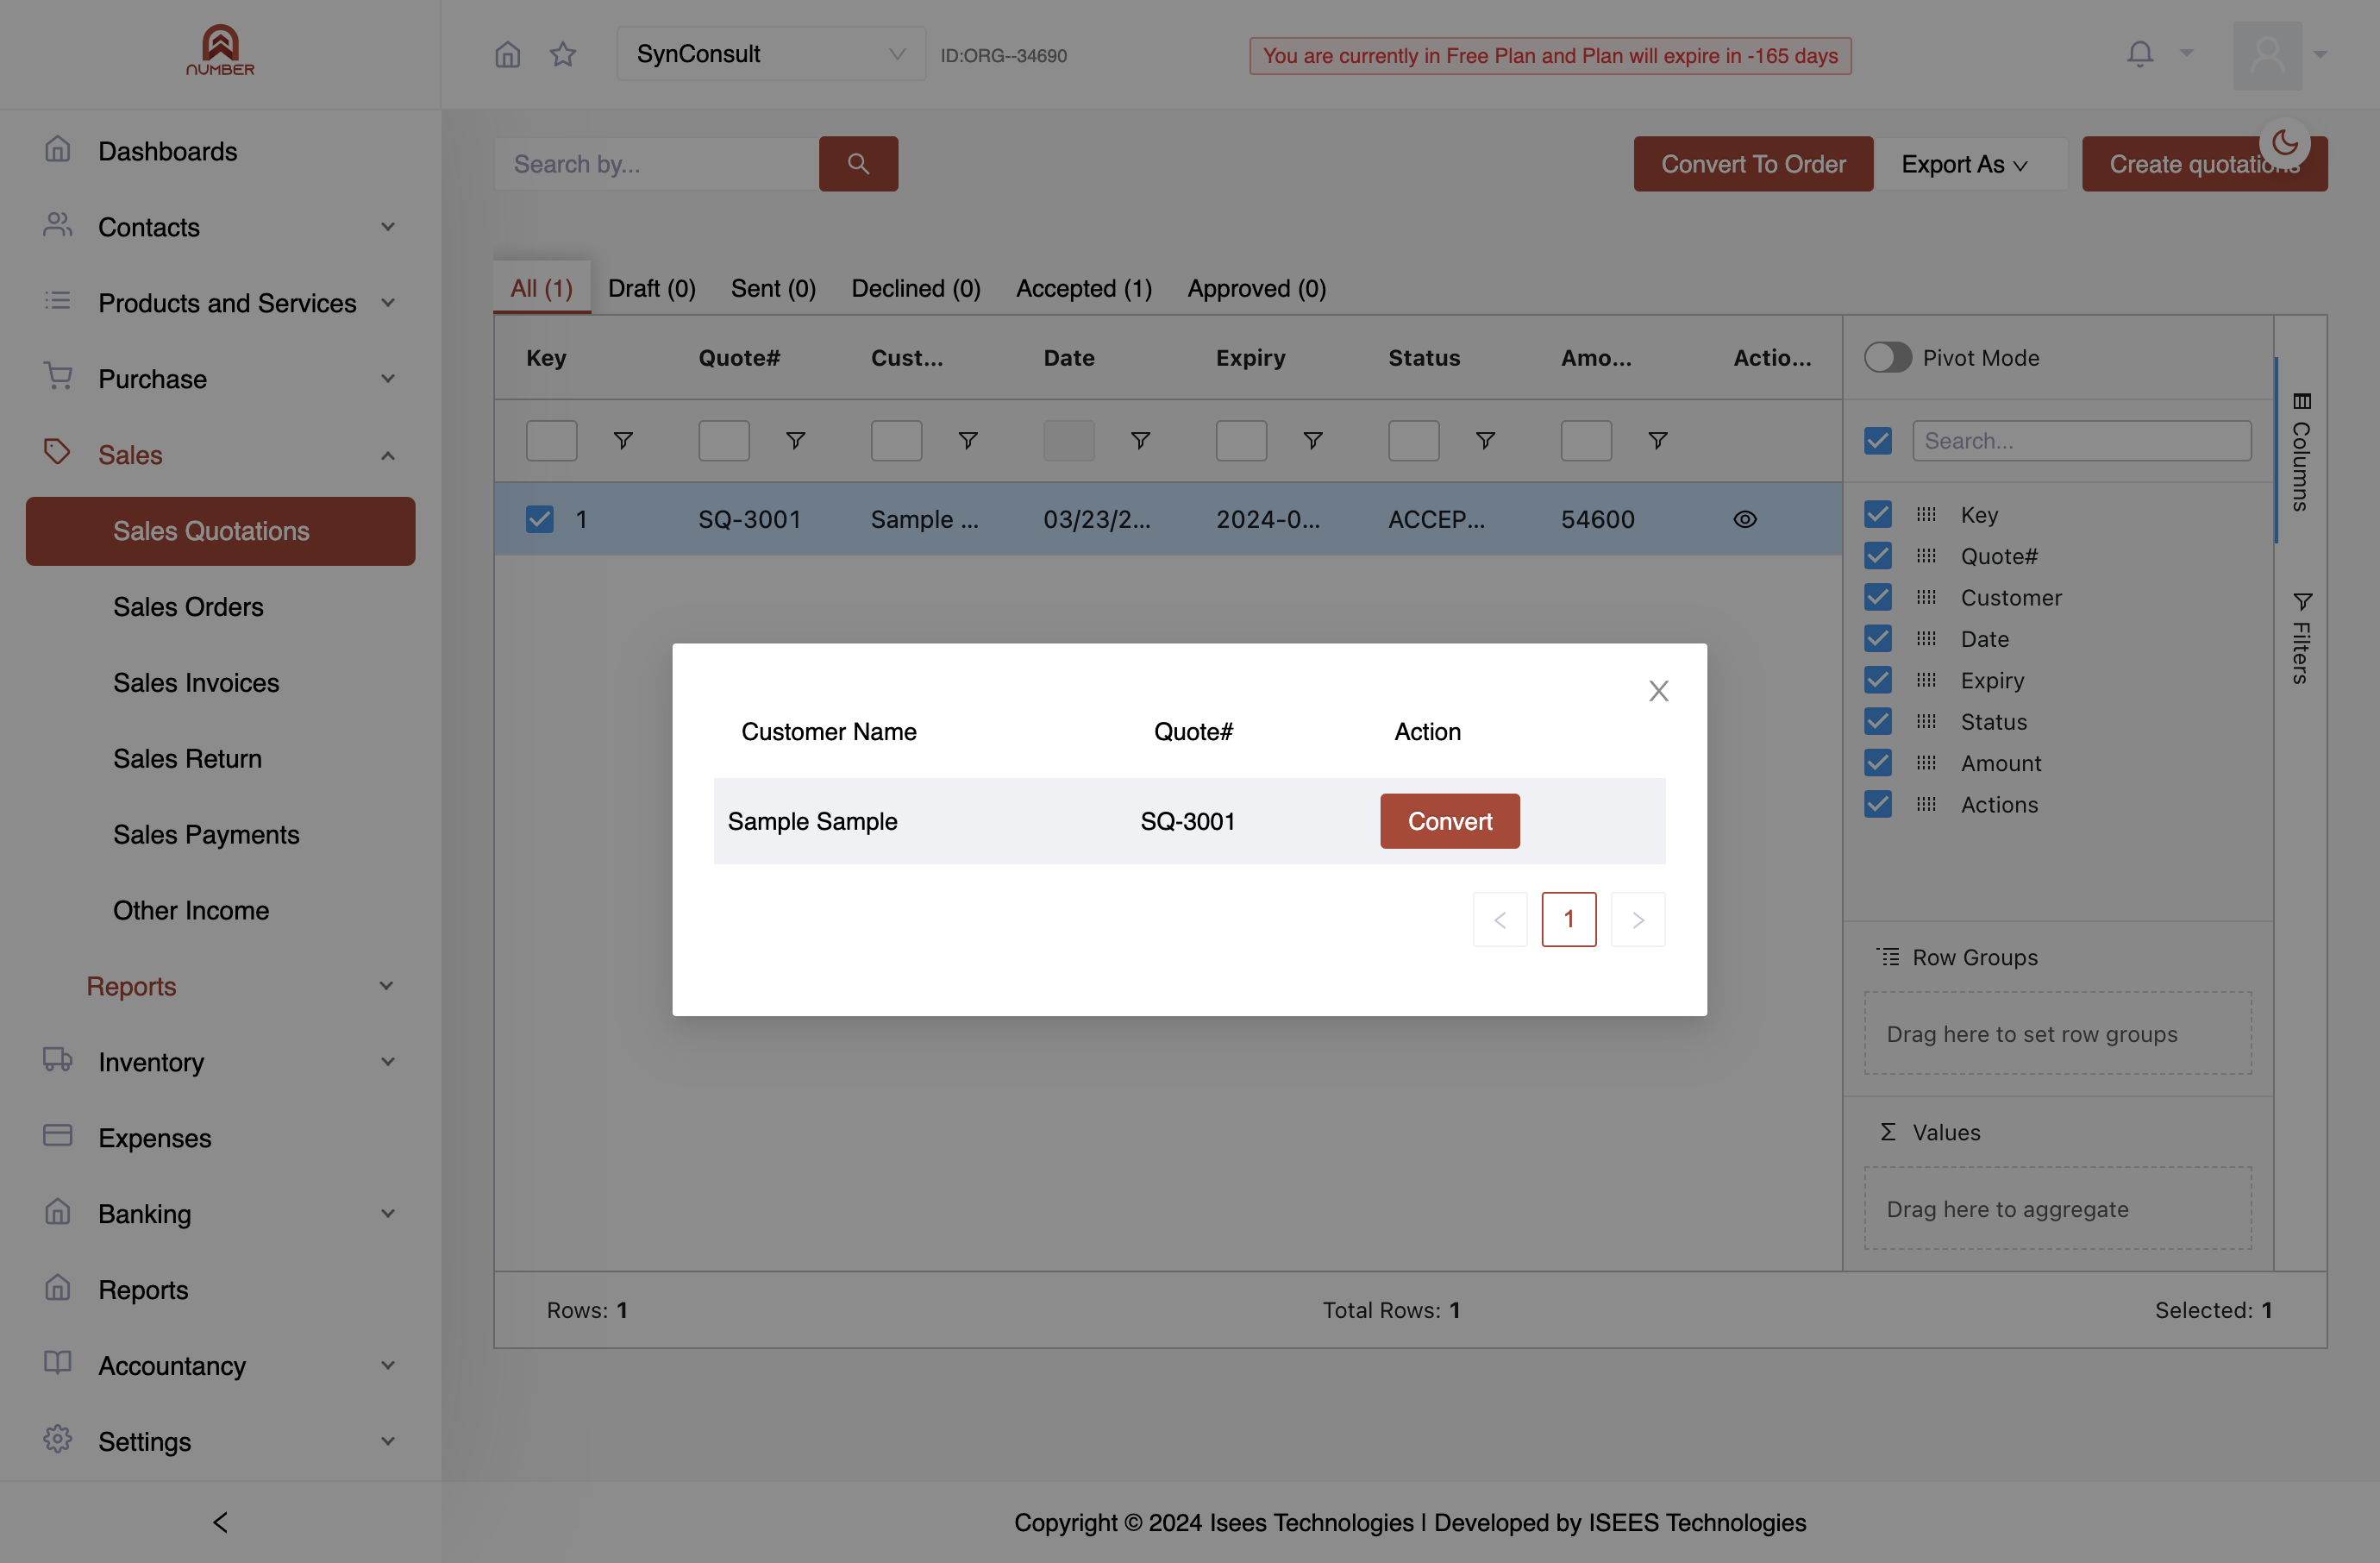This screenshot has width=2380, height=1563.
Task: Collapse the Sales menu
Action: [220, 455]
